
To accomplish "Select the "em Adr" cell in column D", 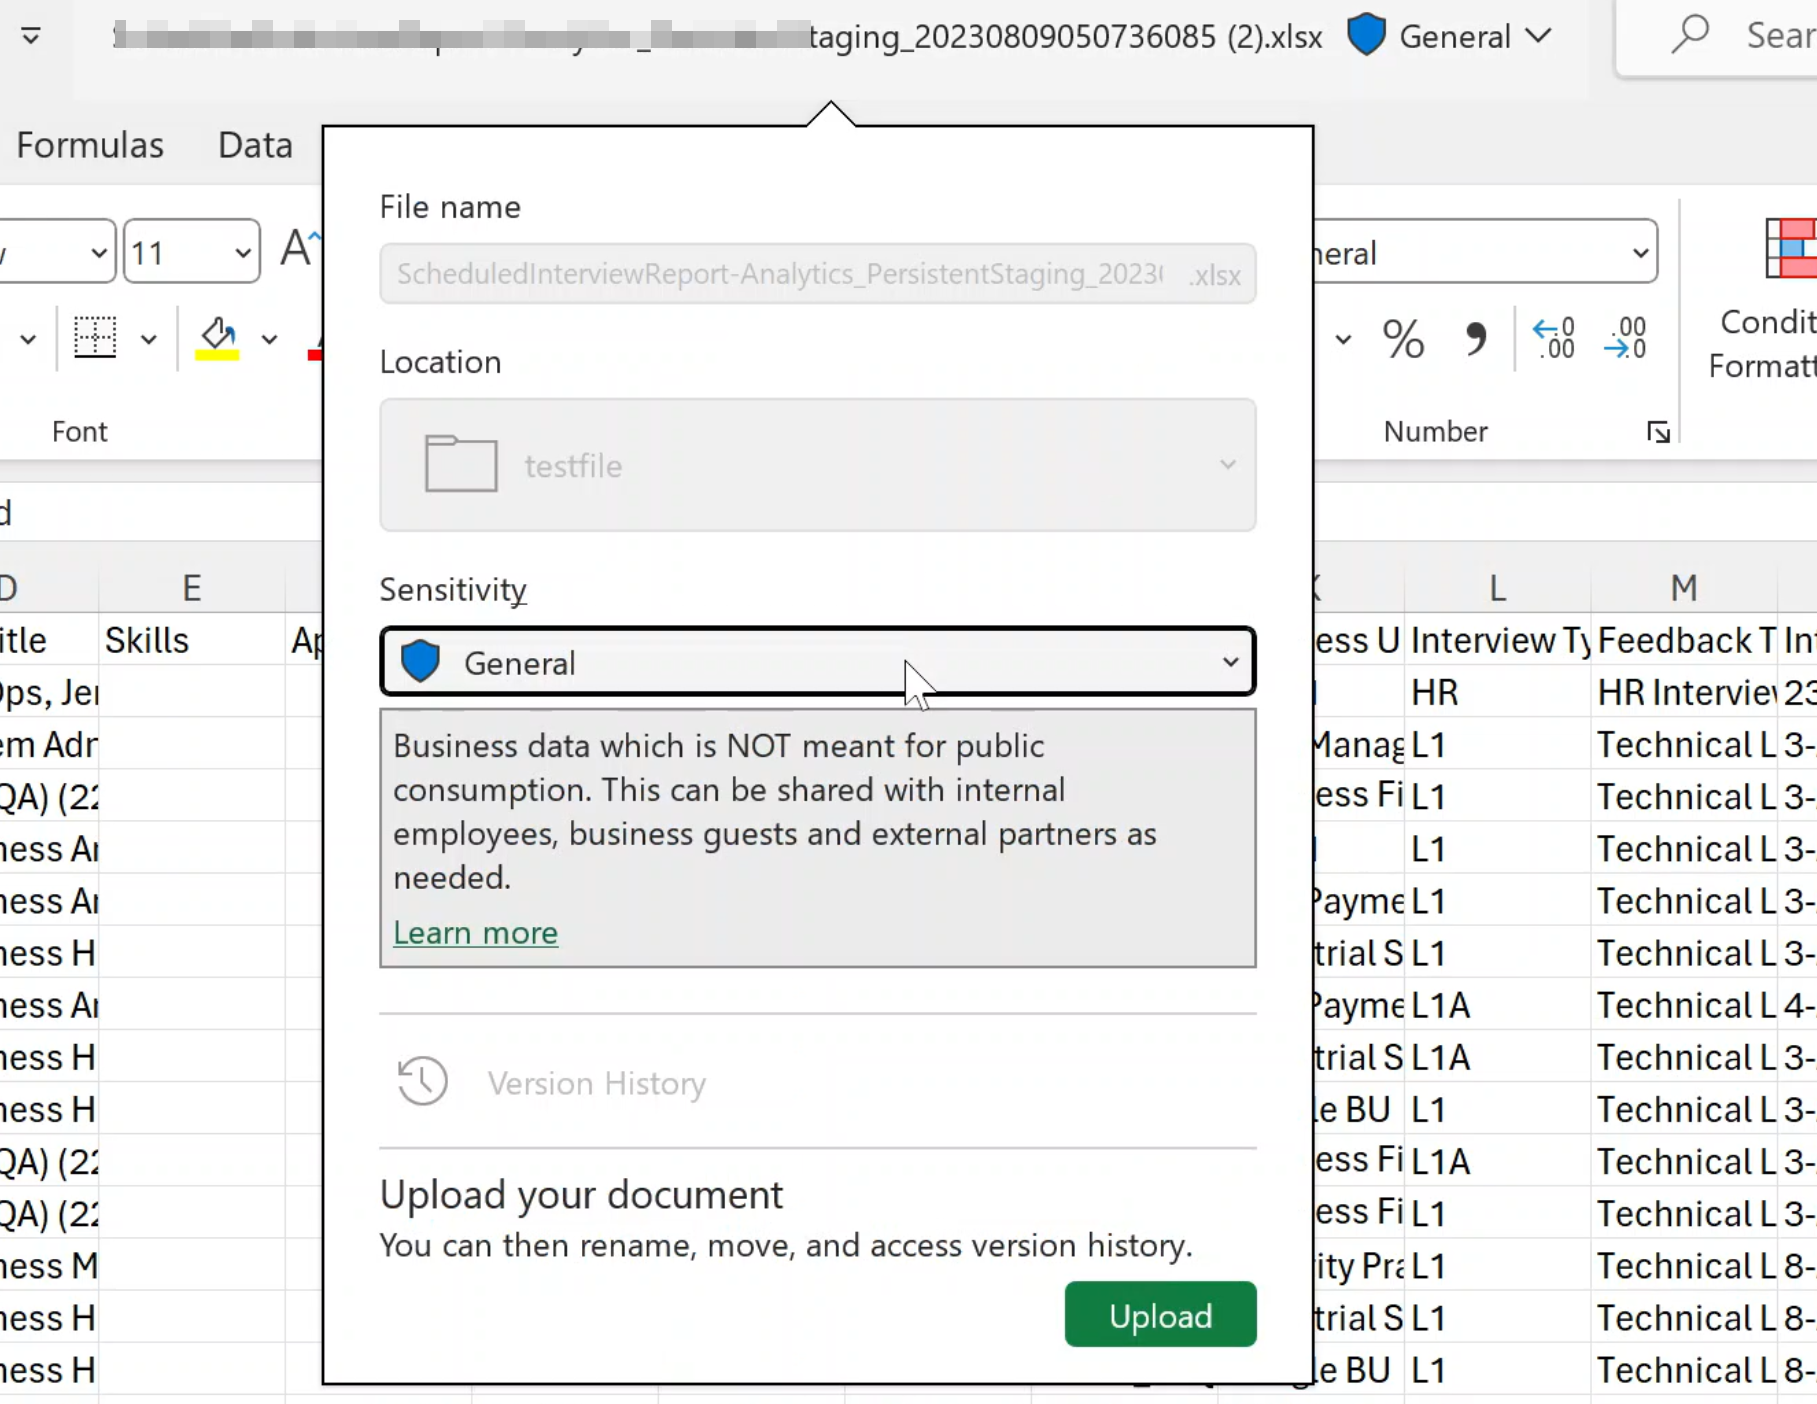I will (x=49, y=744).
